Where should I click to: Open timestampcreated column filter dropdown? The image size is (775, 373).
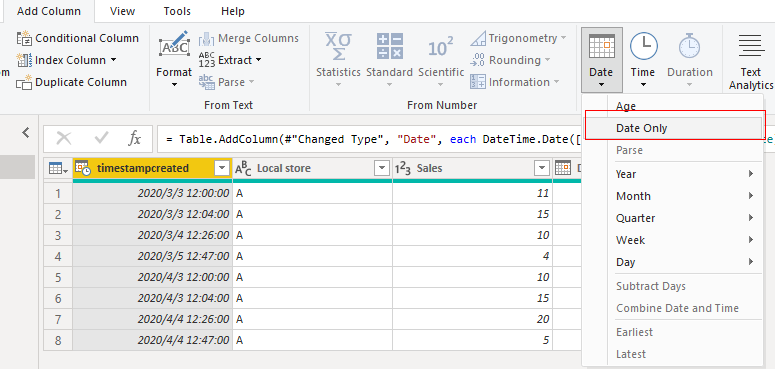tap(221, 169)
